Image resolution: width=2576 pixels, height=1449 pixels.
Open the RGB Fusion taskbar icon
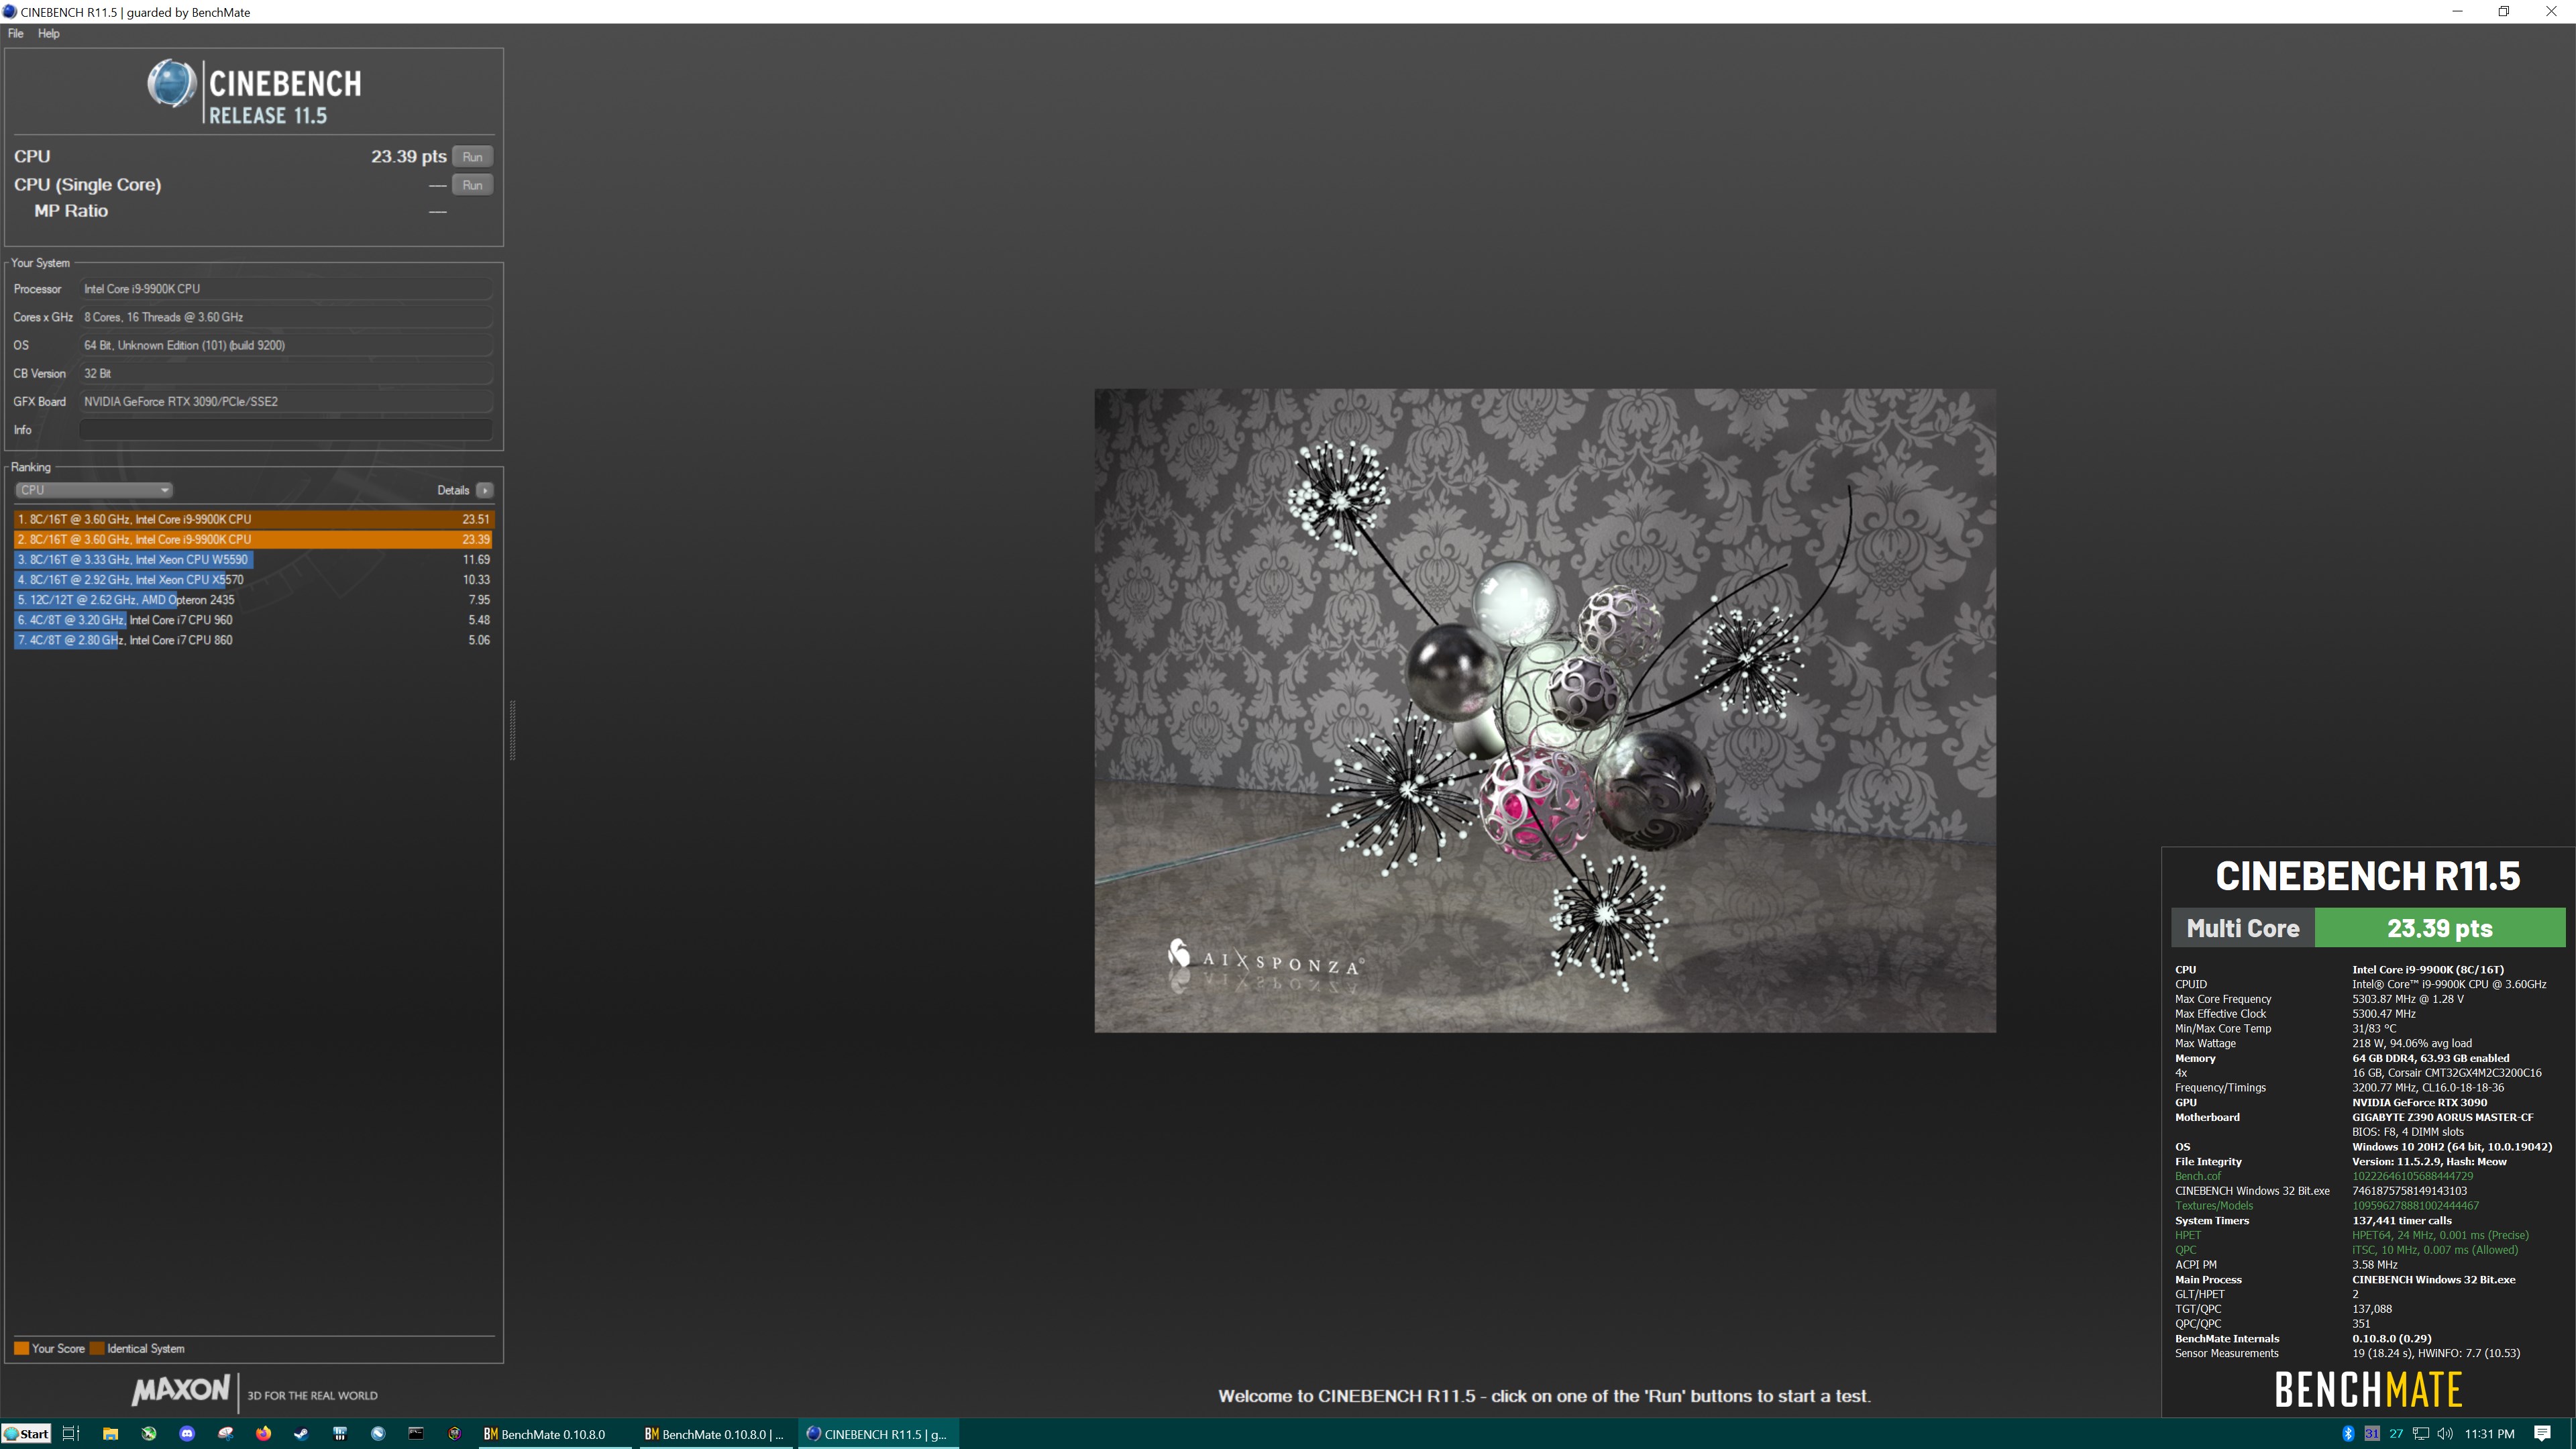click(454, 1433)
